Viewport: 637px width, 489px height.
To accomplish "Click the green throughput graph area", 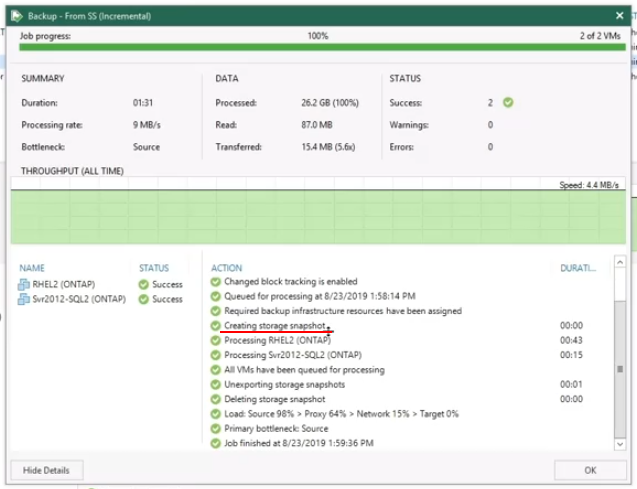I will (x=318, y=217).
